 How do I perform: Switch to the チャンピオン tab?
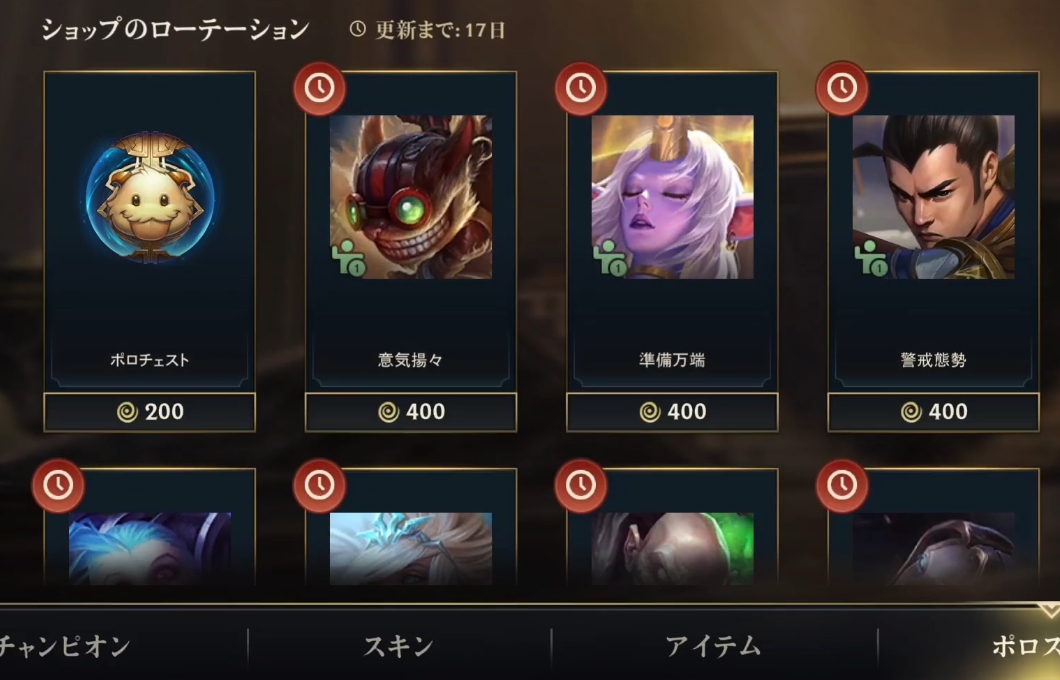coord(64,646)
